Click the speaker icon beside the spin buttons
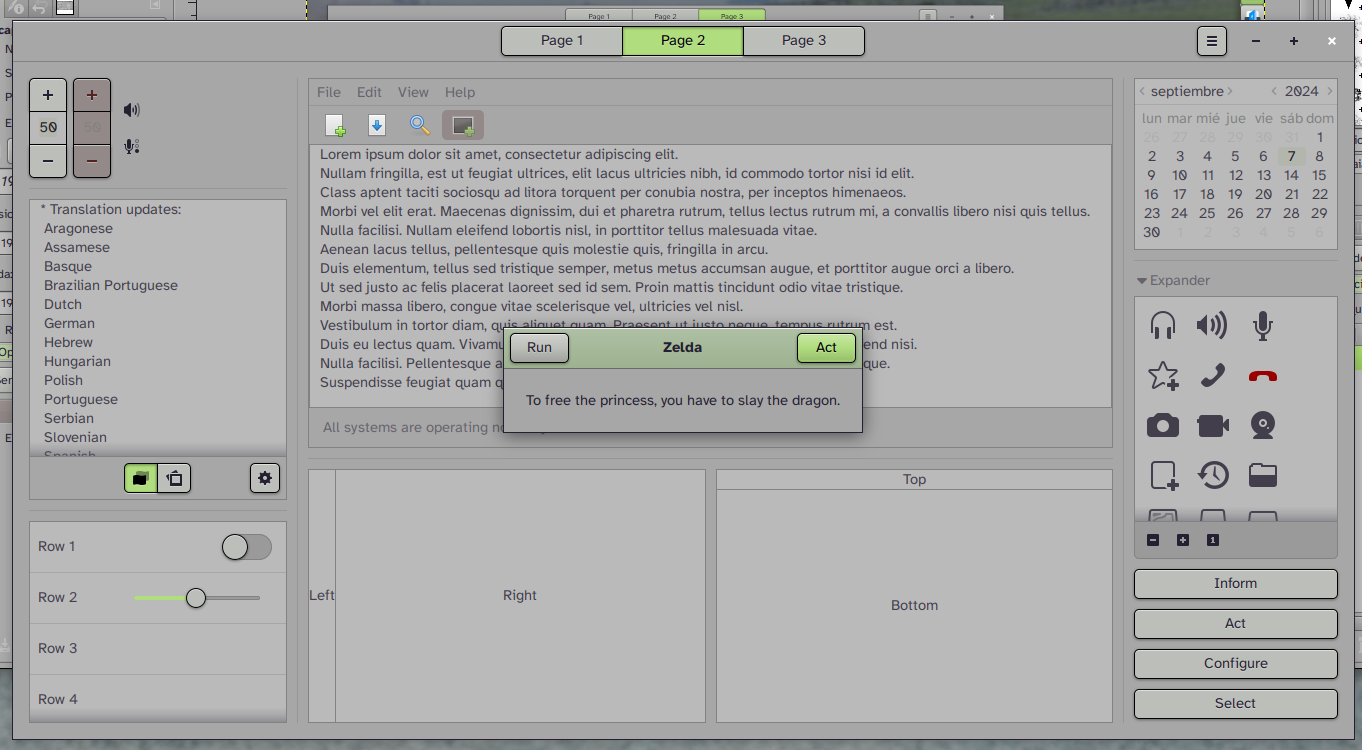1362x750 pixels. pyautogui.click(x=132, y=110)
